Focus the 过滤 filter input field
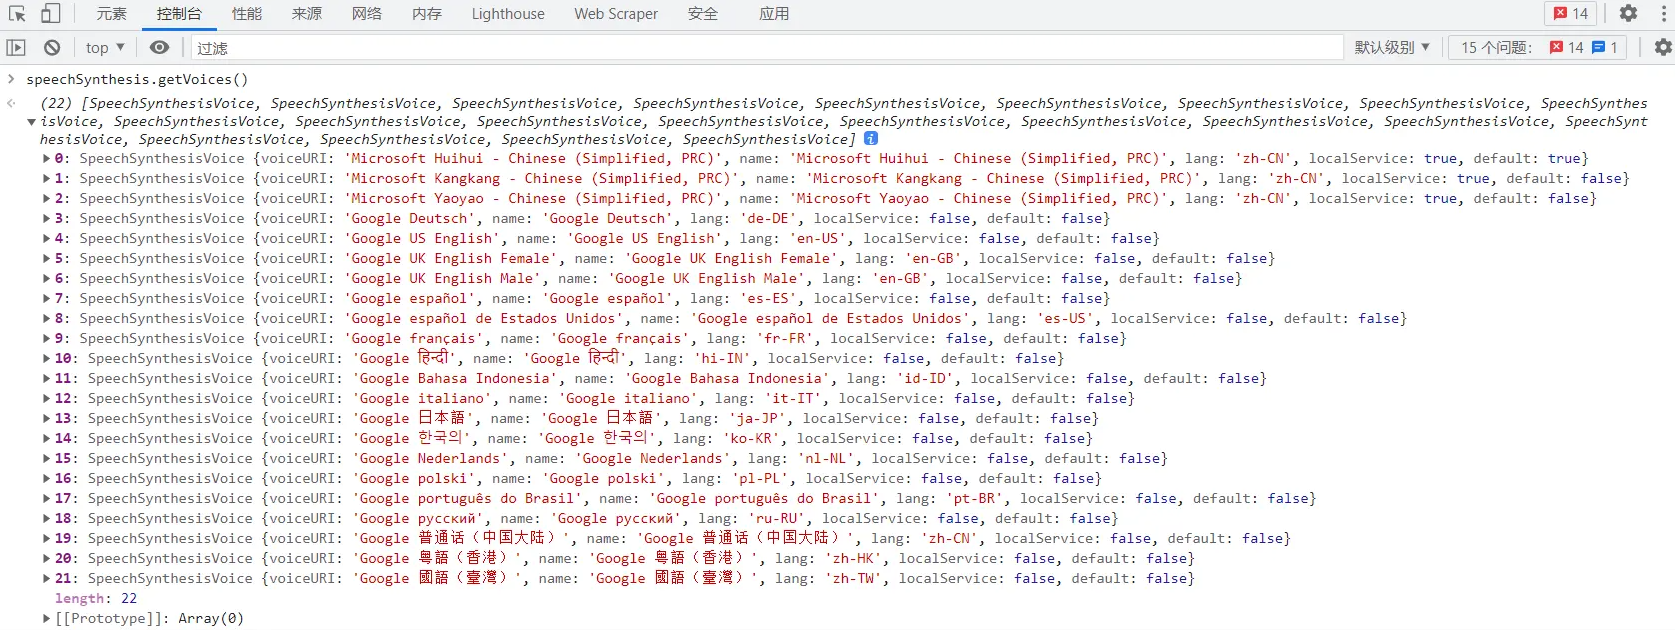 pos(765,48)
